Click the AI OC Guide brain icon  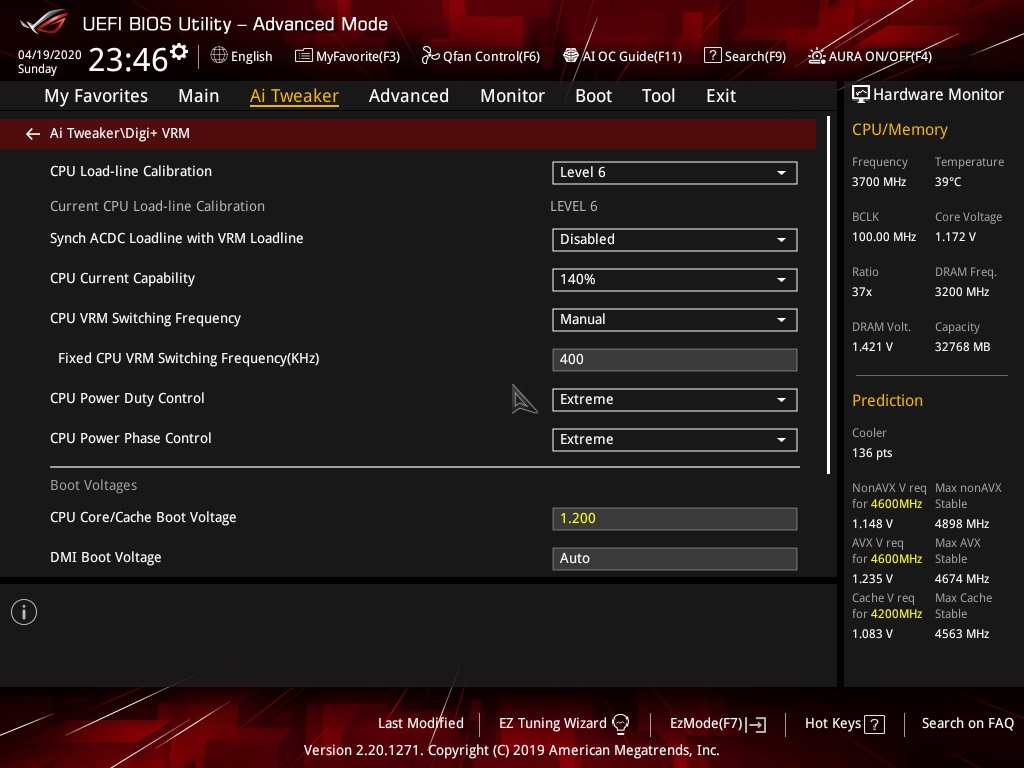tap(571, 56)
